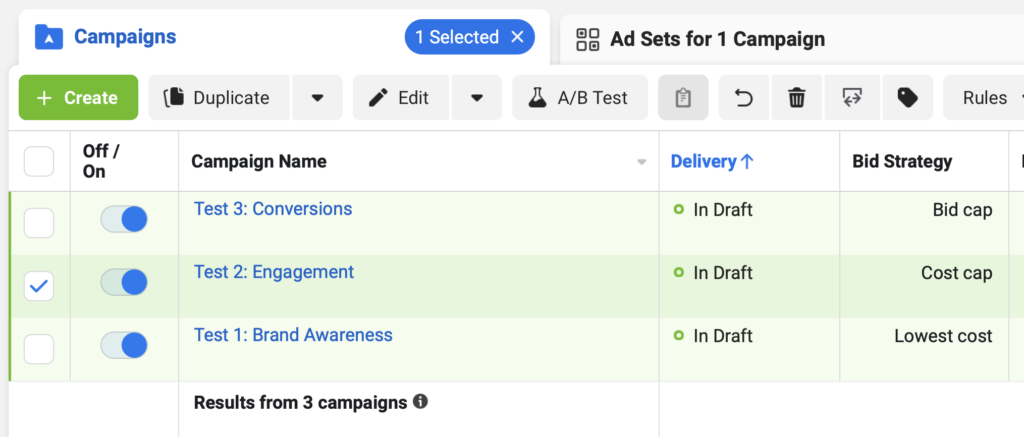1024x437 pixels.
Task: Check the Test 1: Brand Awareness checkbox
Action: point(39,349)
